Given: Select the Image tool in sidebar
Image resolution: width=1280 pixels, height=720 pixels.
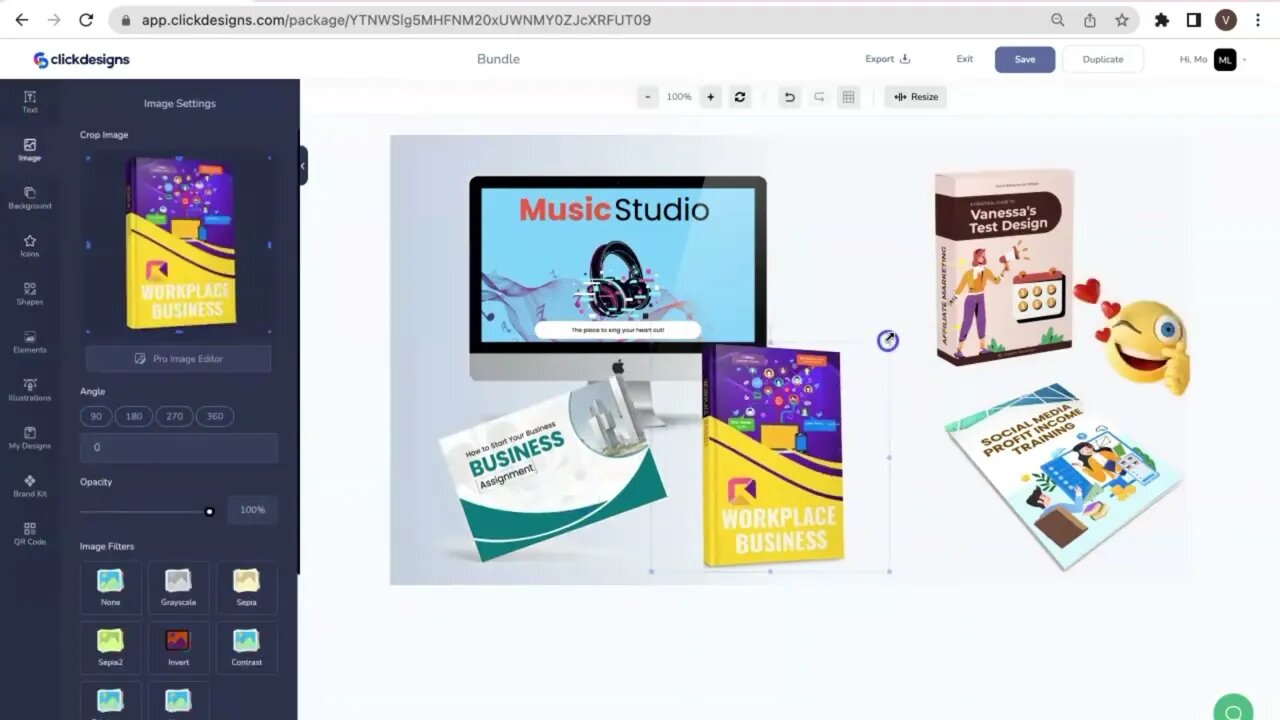Looking at the screenshot, I should tap(30, 150).
